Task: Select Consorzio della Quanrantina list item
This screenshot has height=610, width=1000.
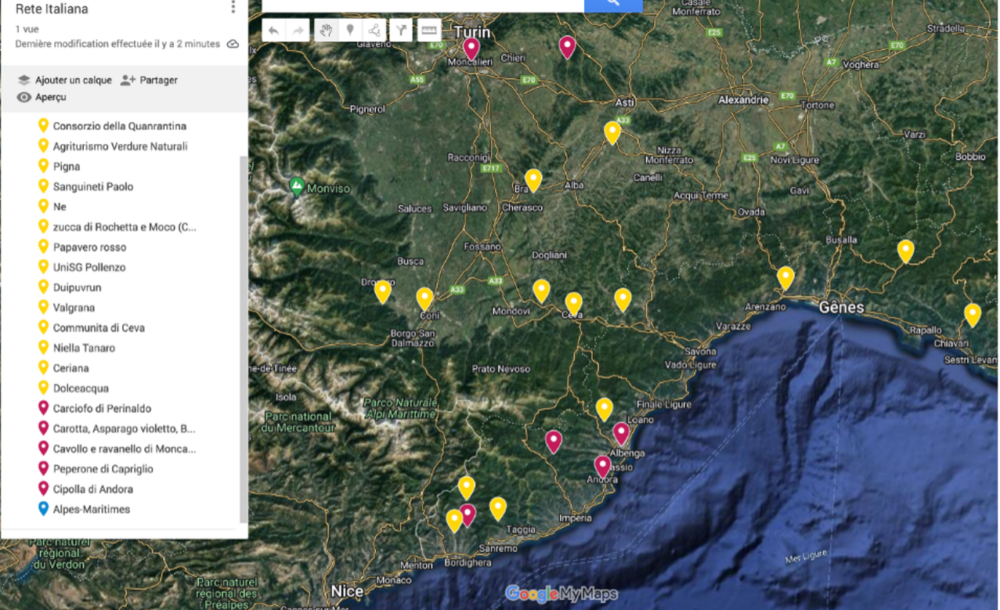Action: (x=119, y=126)
